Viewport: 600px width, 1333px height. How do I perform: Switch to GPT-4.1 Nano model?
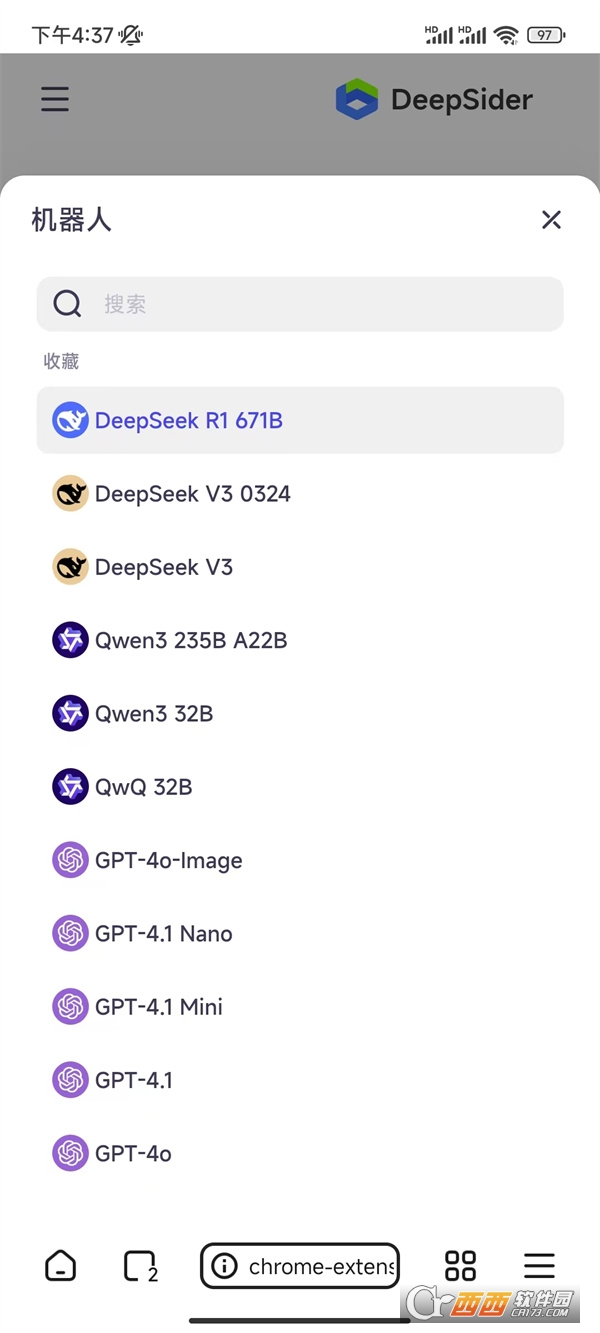[x=164, y=934]
